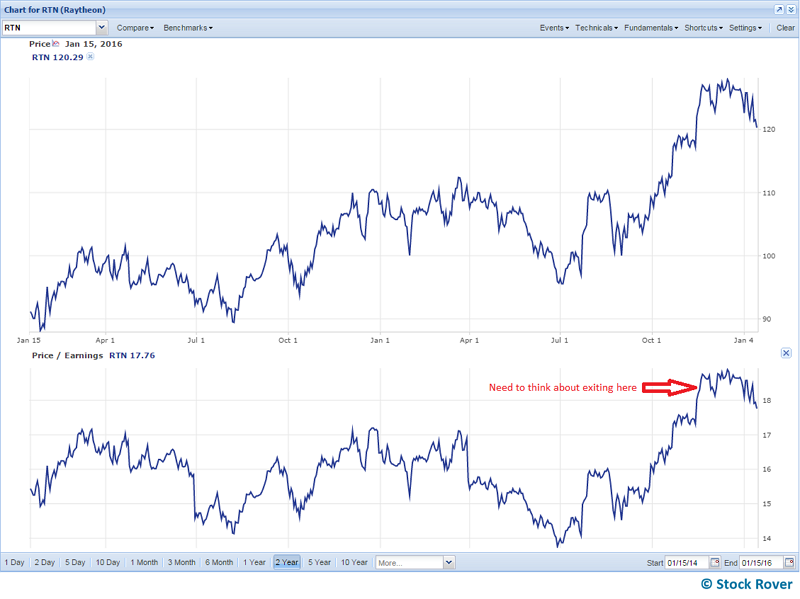The height and width of the screenshot is (599, 800).
Task: Pop out the chart window using the arrow icon
Action: pos(779,10)
